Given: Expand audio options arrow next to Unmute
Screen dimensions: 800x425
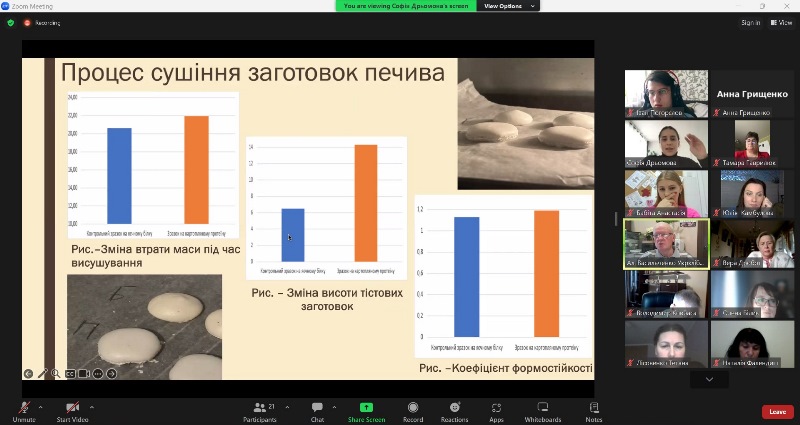Looking at the screenshot, I should coord(40,408).
